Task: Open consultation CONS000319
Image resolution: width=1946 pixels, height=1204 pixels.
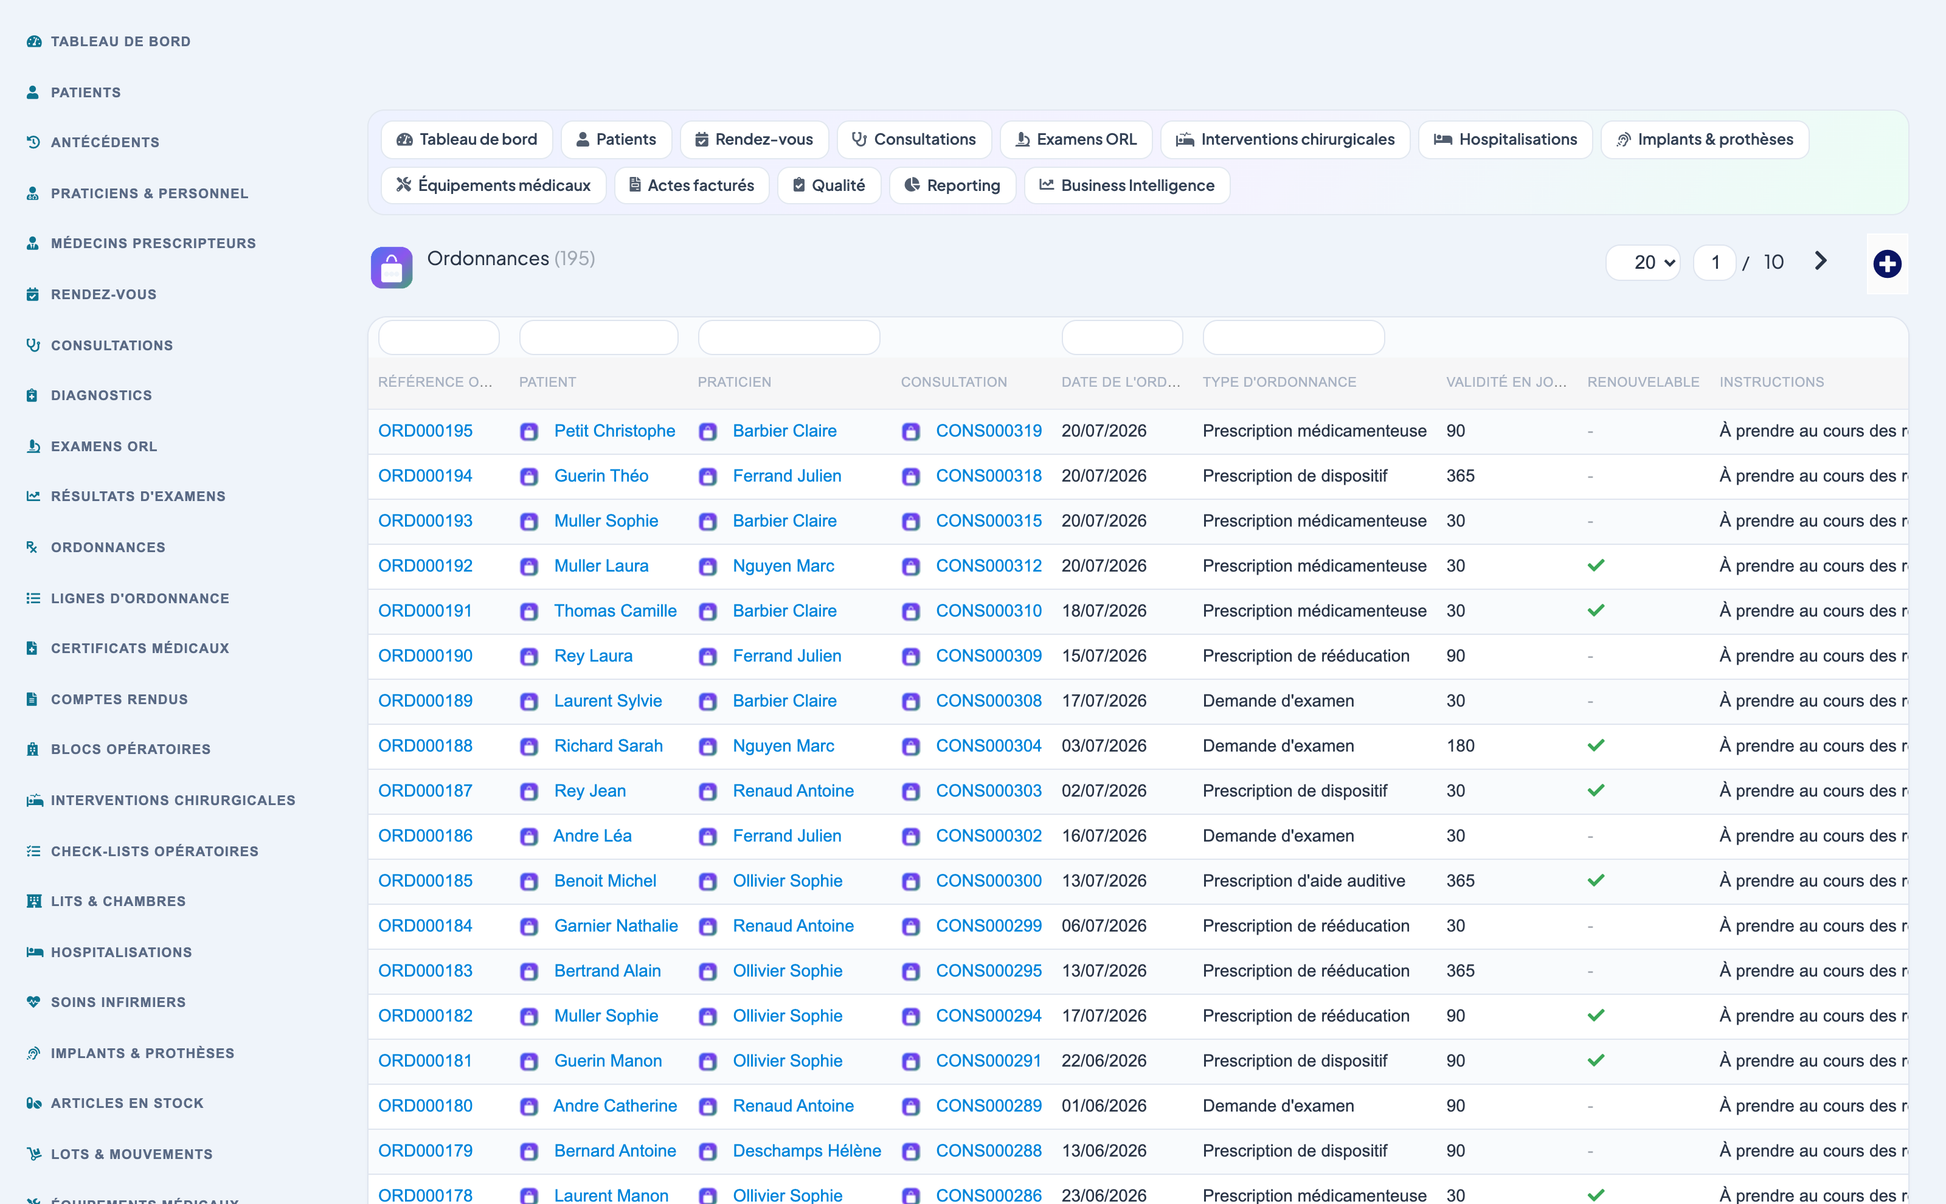Action: (988, 431)
